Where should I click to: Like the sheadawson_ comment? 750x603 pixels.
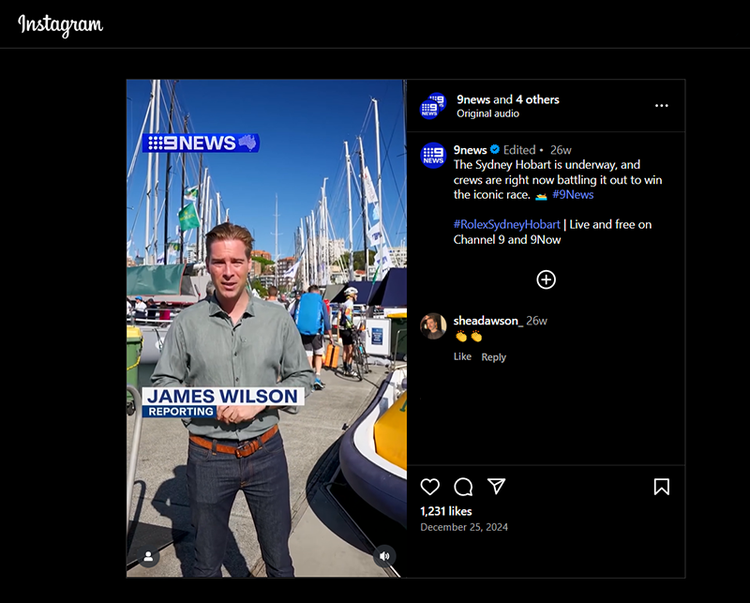point(462,357)
